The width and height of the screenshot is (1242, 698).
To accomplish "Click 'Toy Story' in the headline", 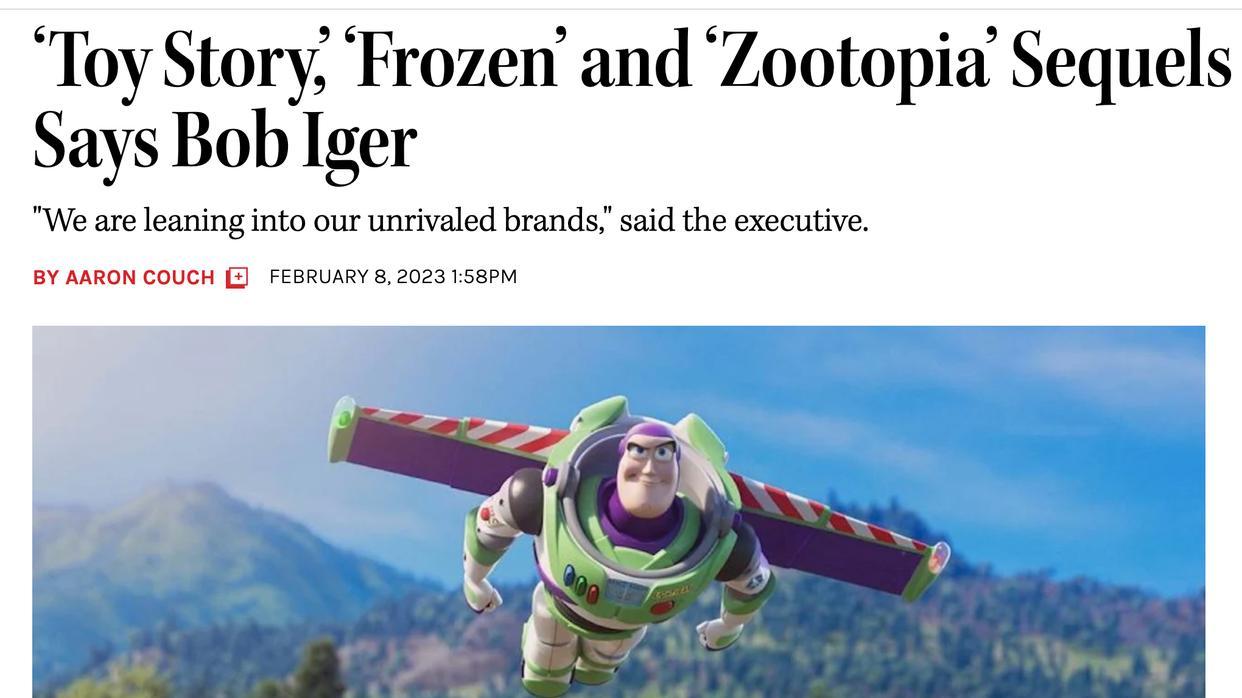I will tap(180, 62).
